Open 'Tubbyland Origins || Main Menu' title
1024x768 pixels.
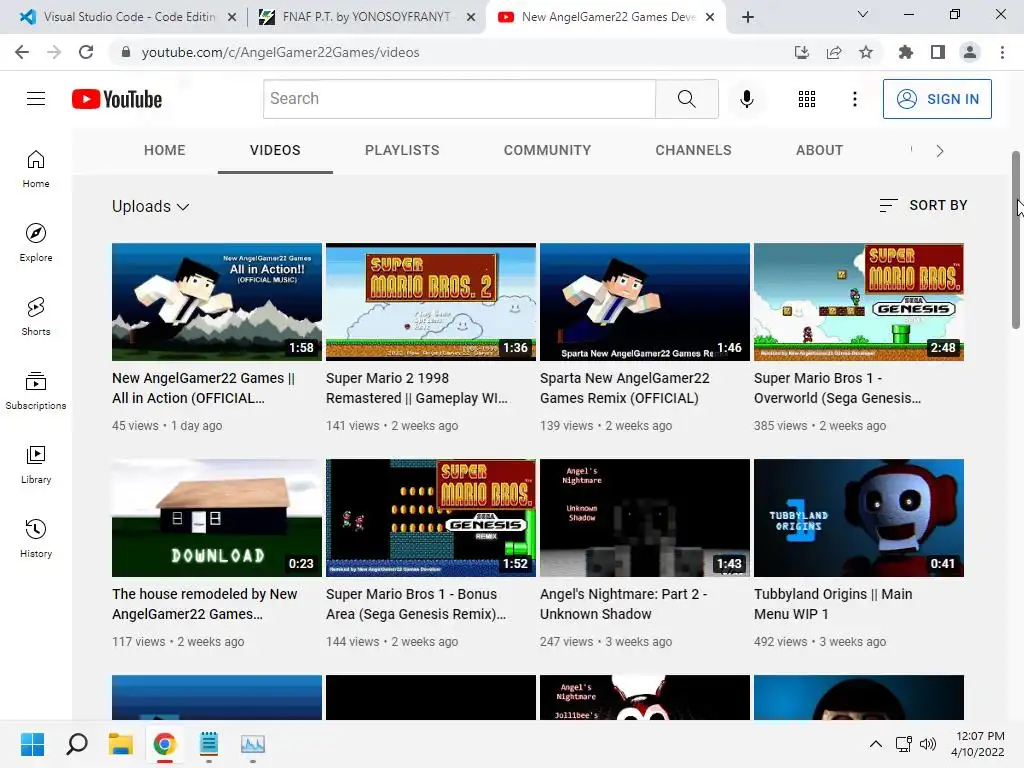click(833, 604)
